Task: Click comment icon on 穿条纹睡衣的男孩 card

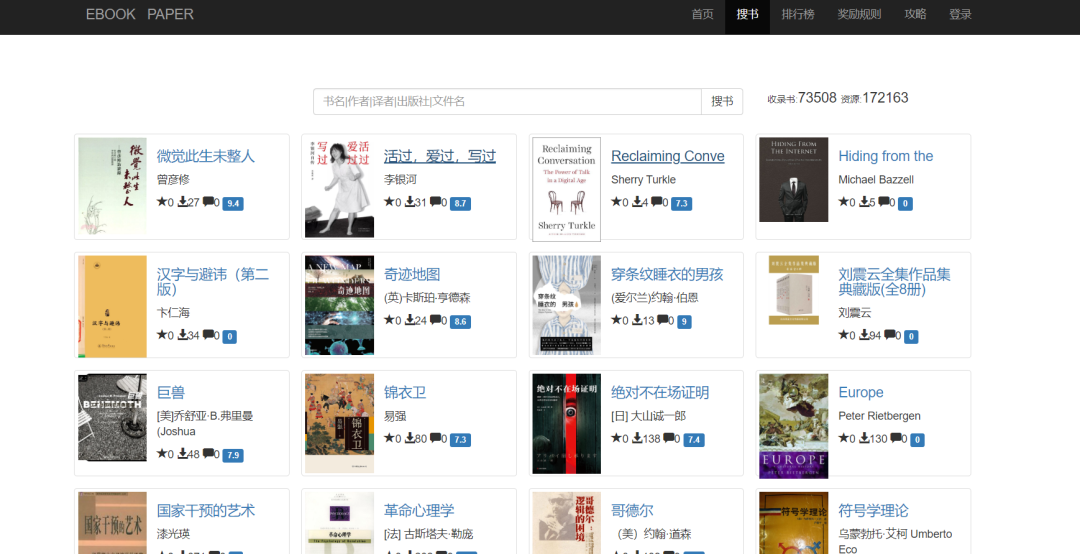Action: pos(663,320)
